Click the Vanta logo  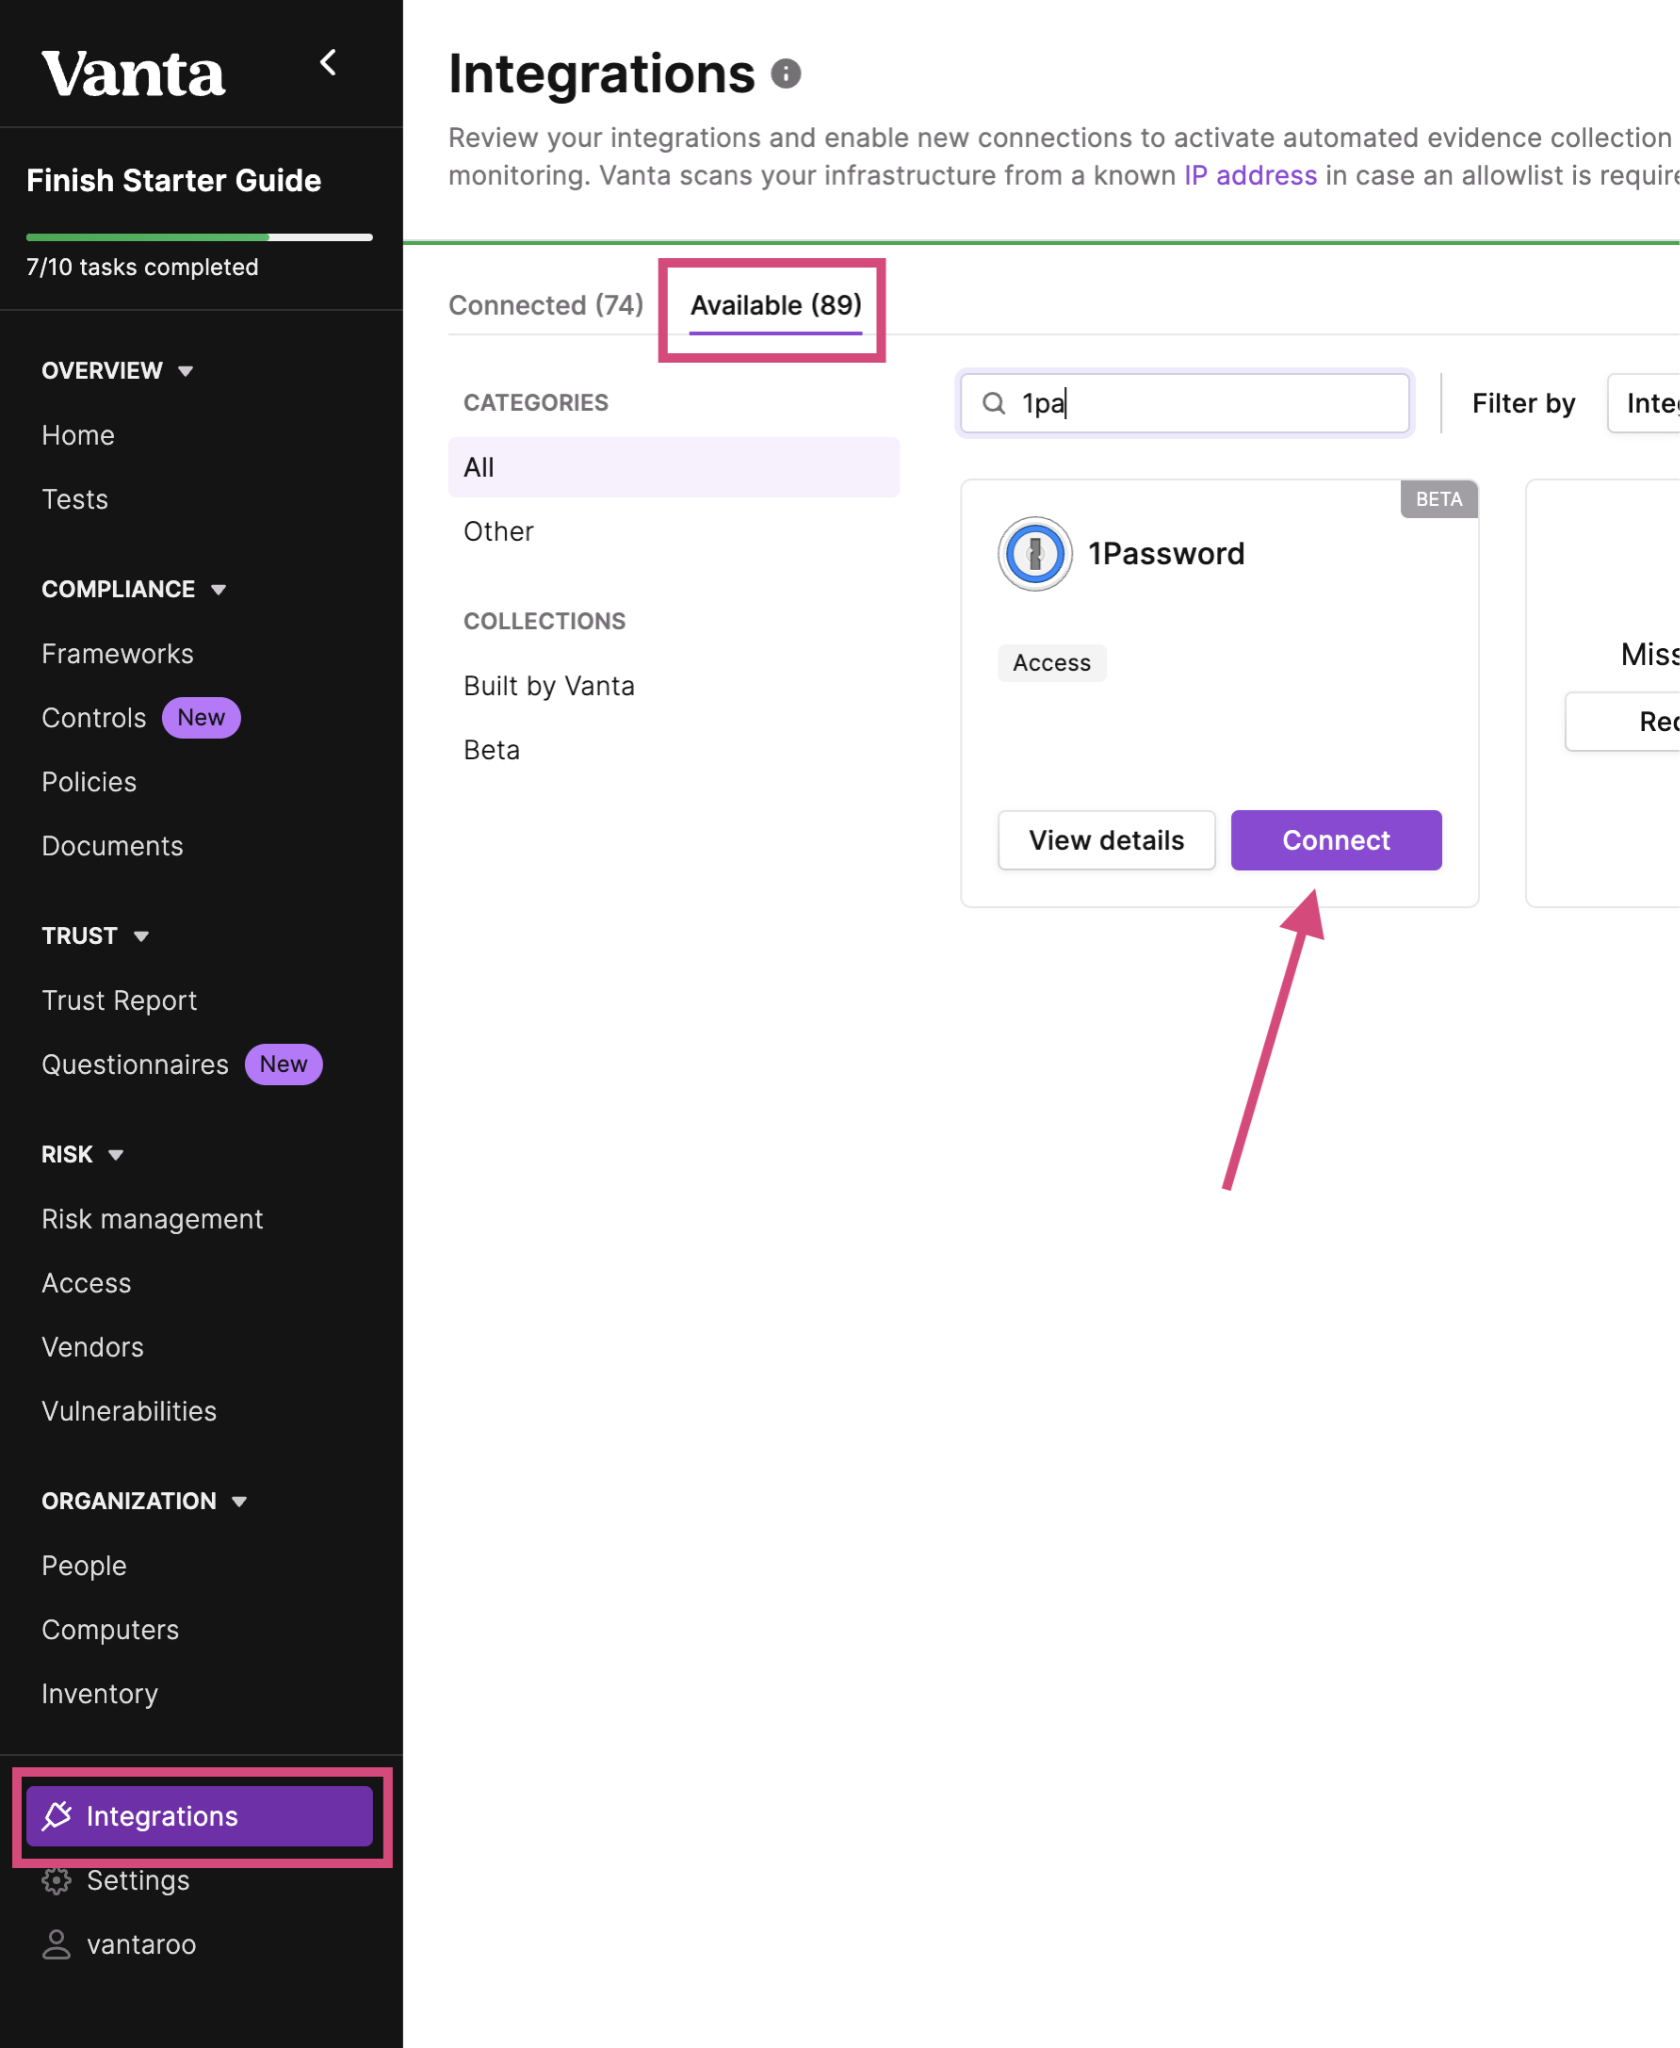pos(133,74)
